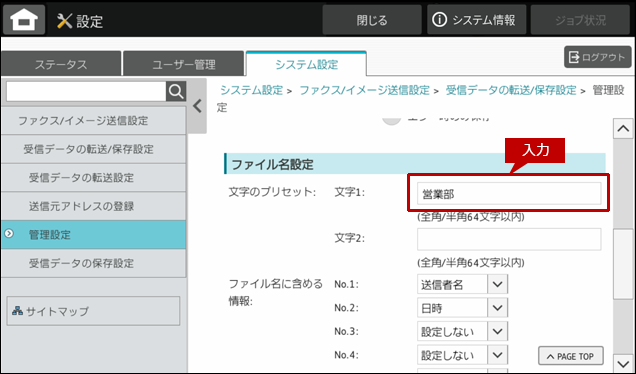Select 管理設定 in the sidebar

(93, 234)
